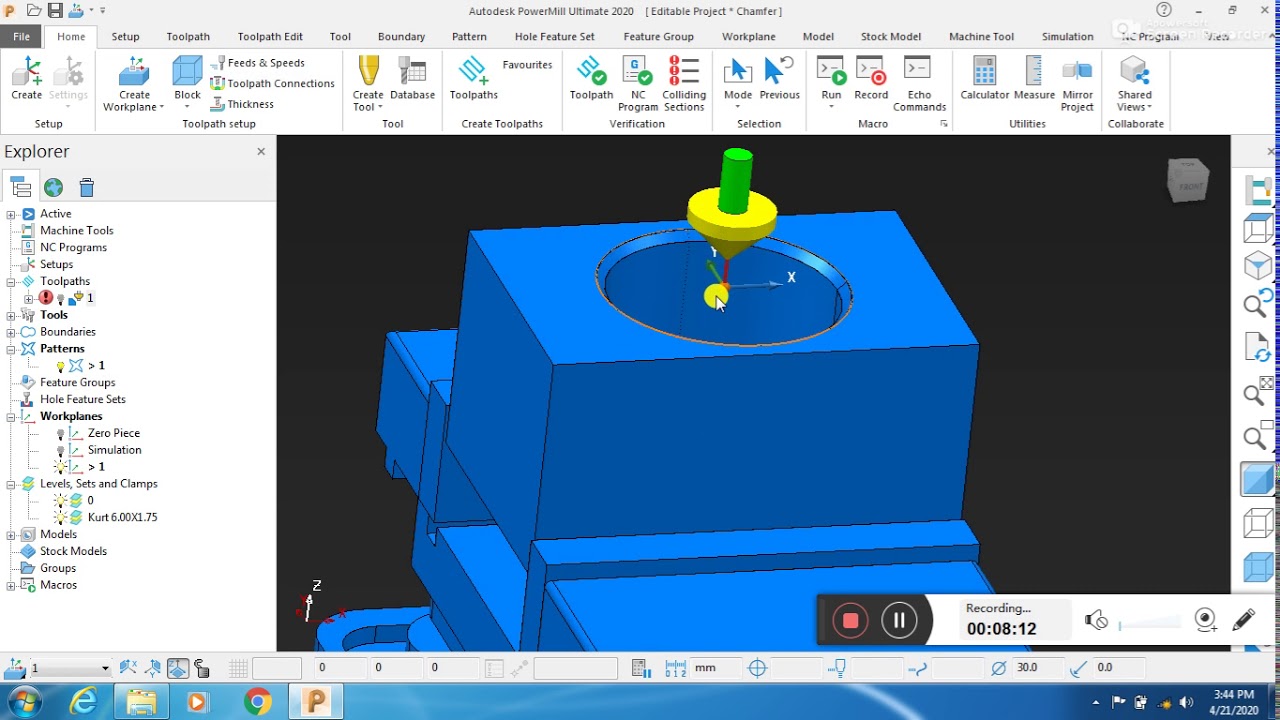
Task: Open the File menu
Action: coord(21,36)
